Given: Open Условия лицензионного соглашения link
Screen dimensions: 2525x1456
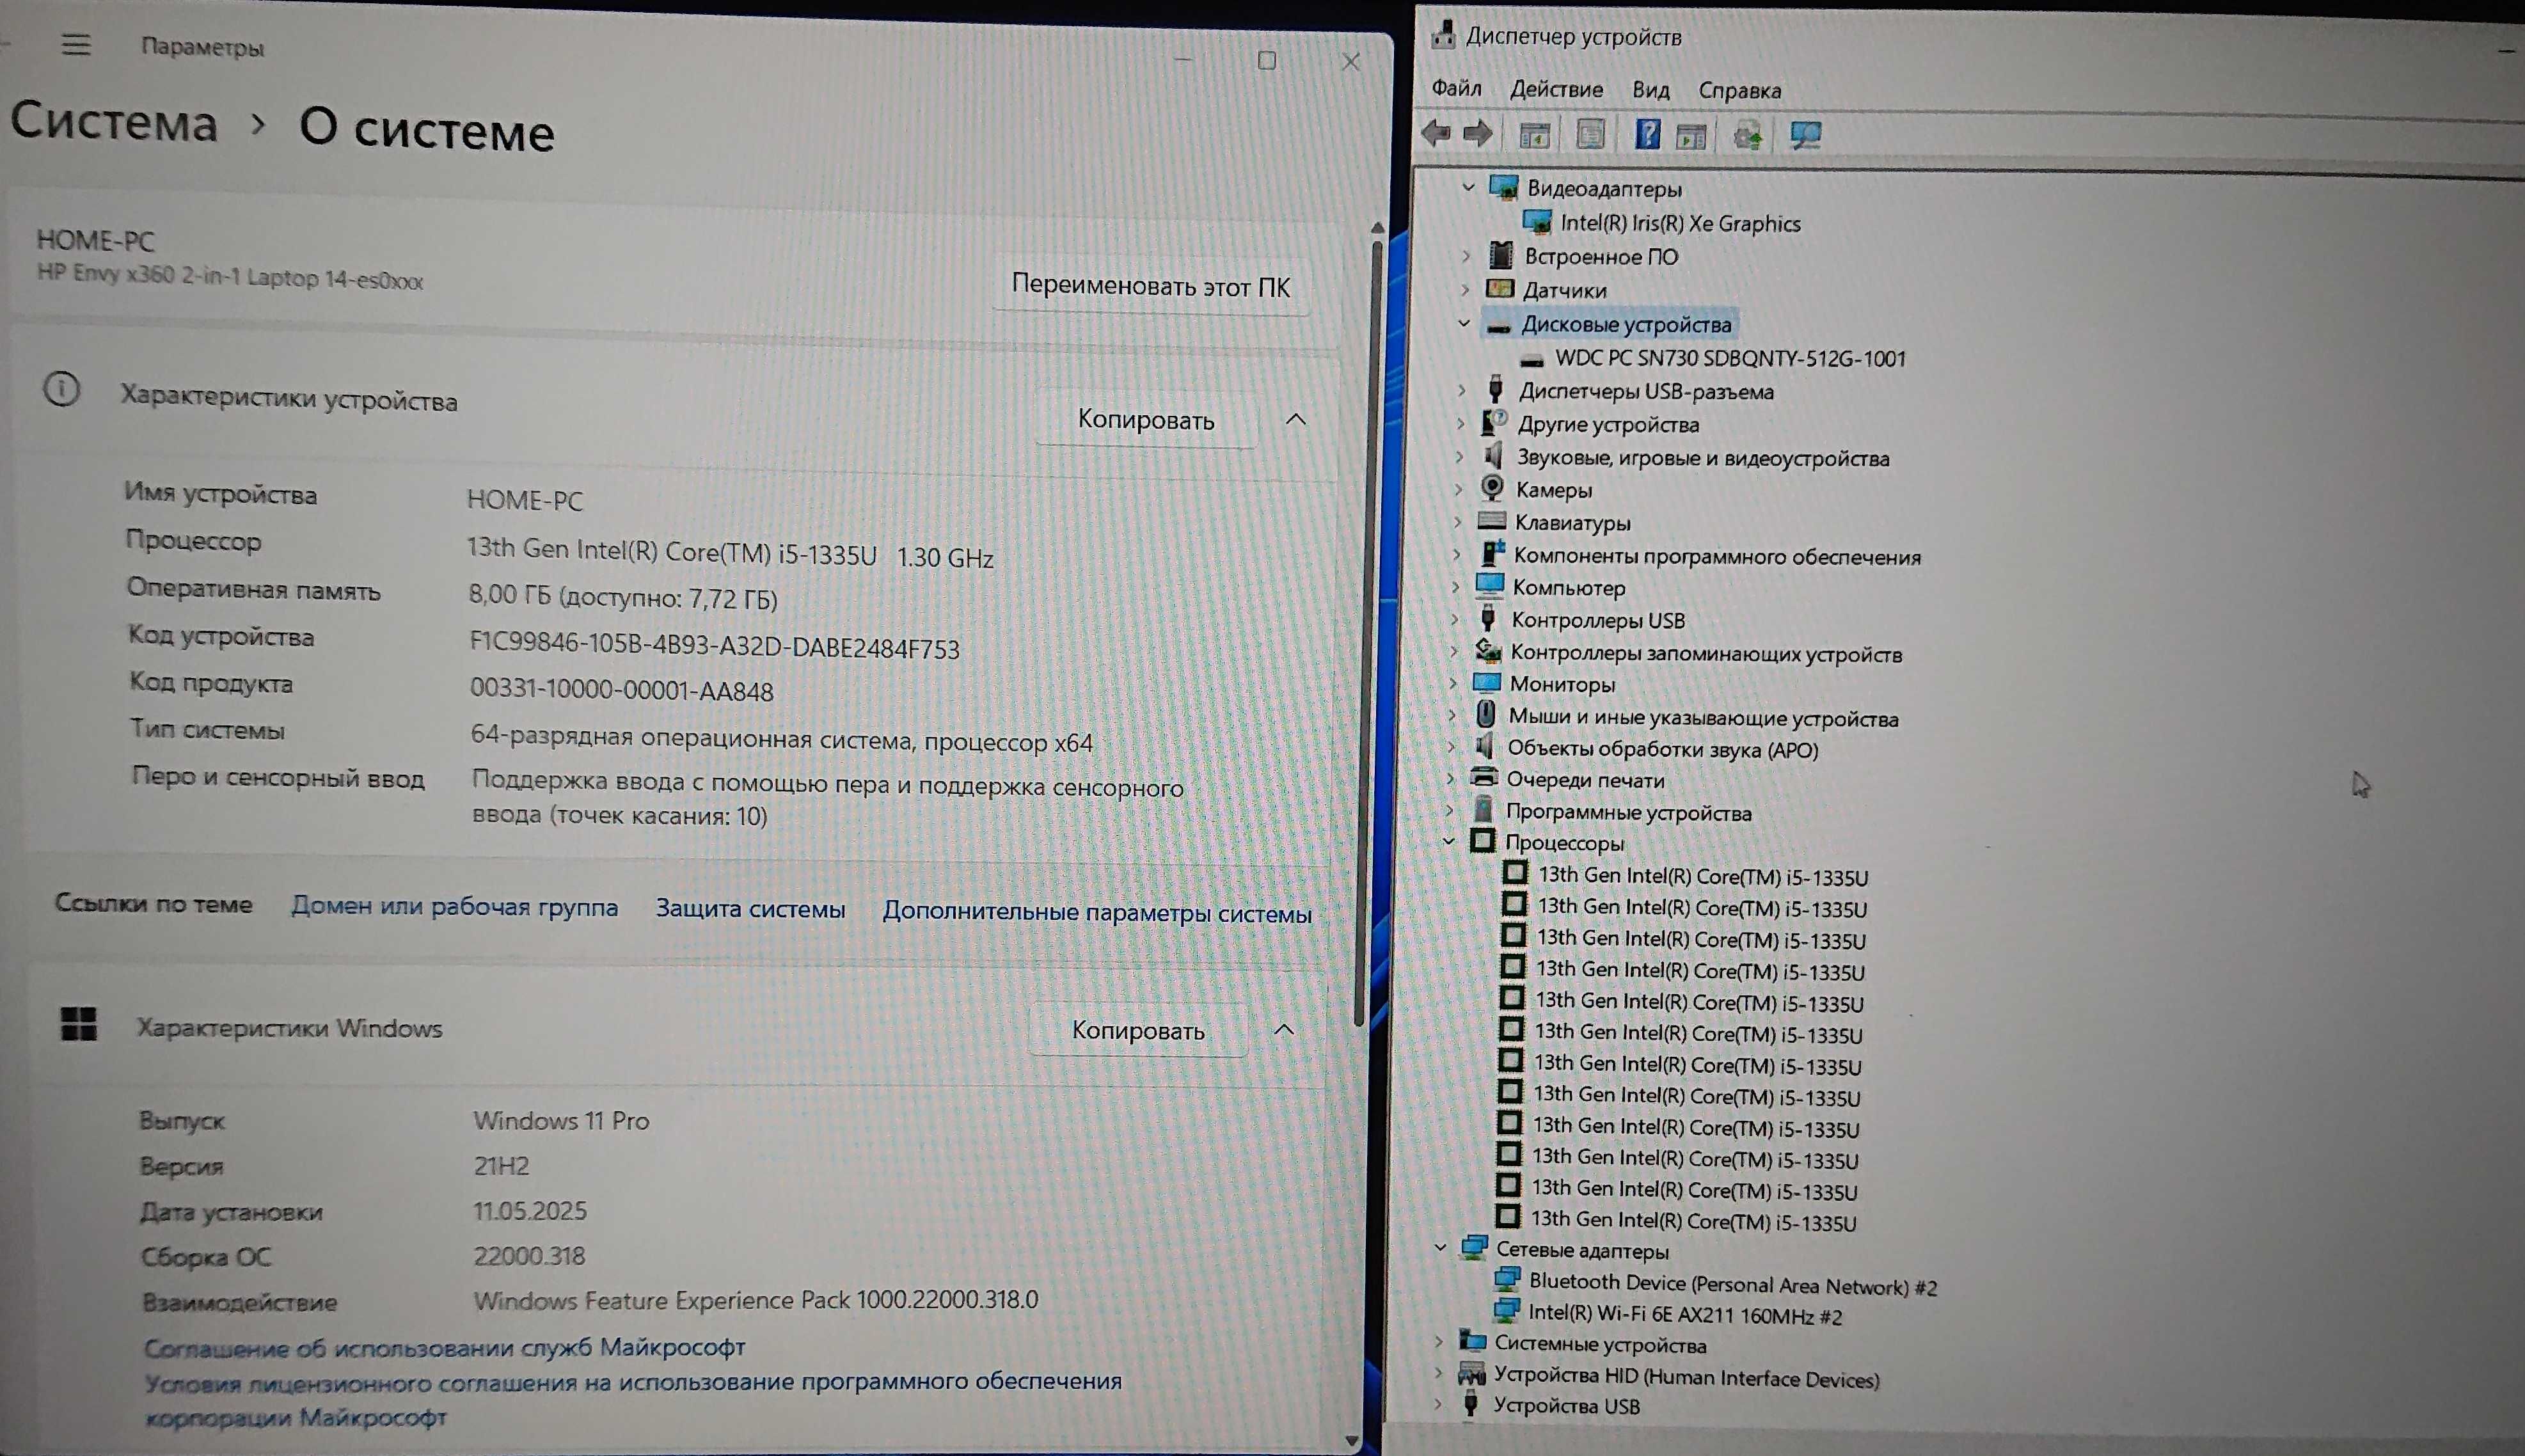Looking at the screenshot, I should (633, 1398).
